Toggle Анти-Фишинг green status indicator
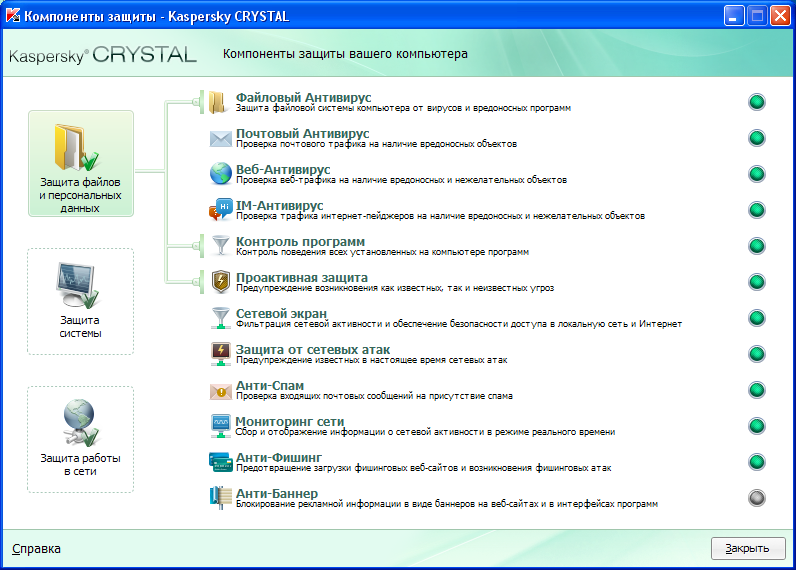This screenshot has height=570, width=796. [x=756, y=462]
